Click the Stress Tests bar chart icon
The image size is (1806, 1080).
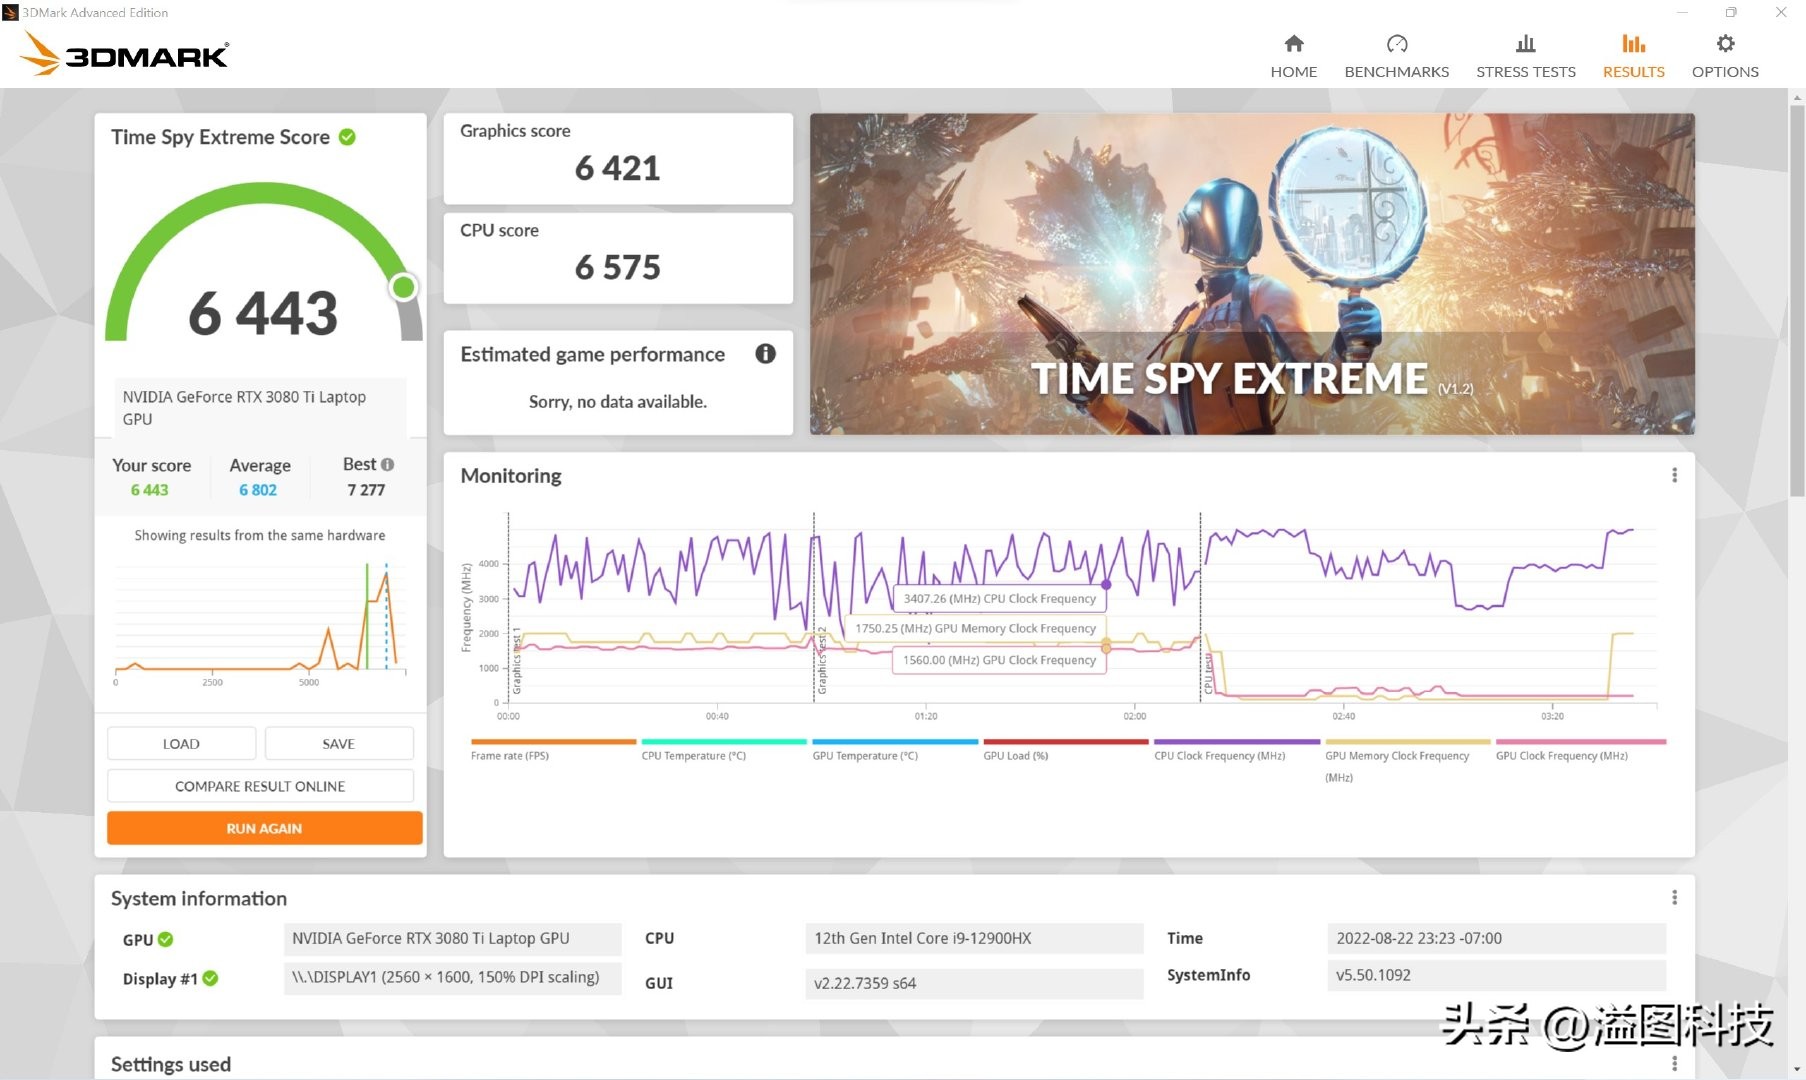[1525, 44]
